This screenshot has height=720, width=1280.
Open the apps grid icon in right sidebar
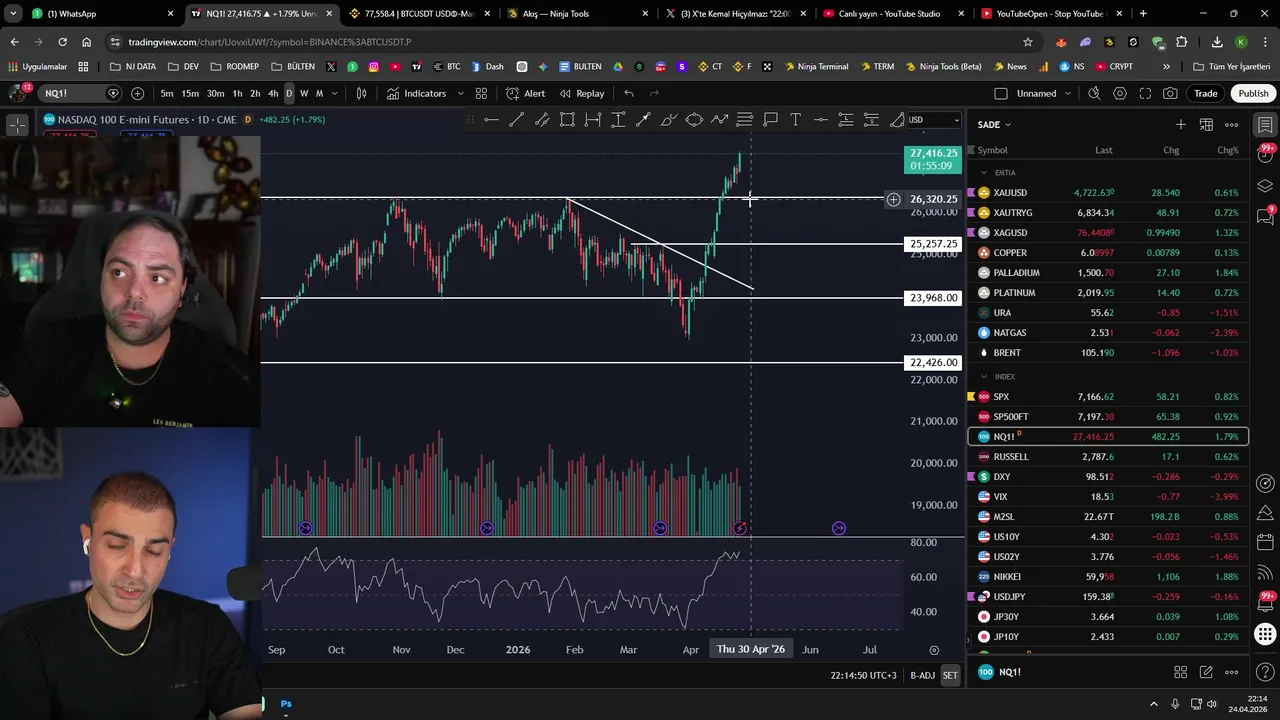tap(1265, 634)
